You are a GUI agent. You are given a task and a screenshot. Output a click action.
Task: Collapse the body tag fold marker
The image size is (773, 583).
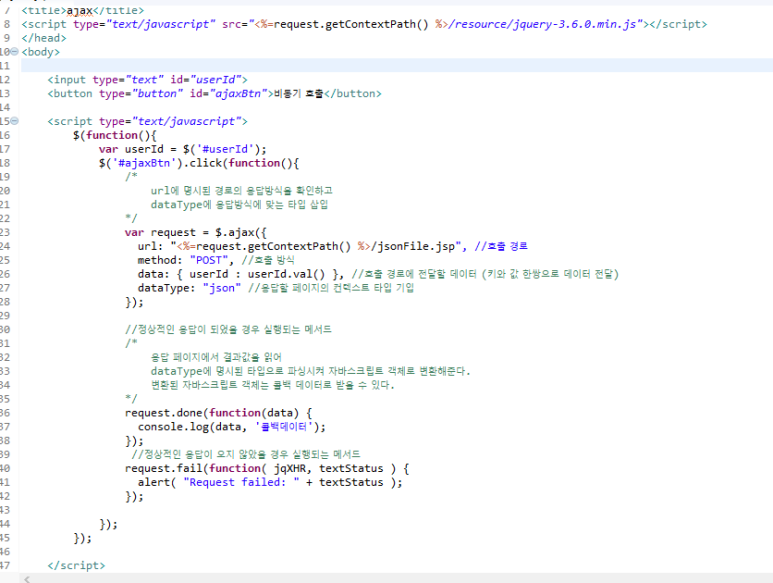[x=15, y=52]
